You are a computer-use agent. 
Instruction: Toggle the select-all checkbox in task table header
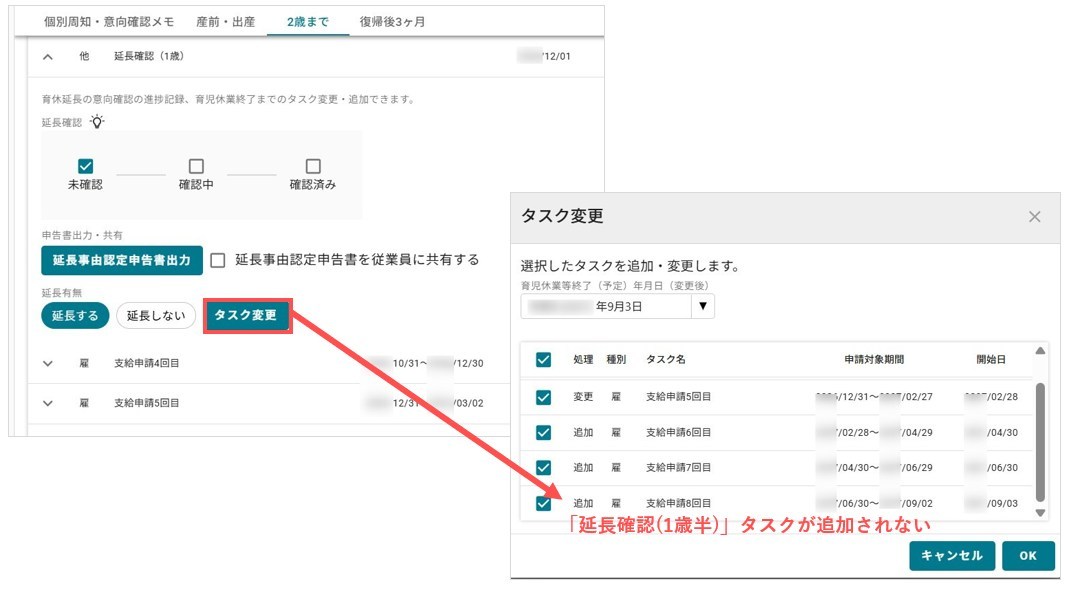[x=543, y=359]
